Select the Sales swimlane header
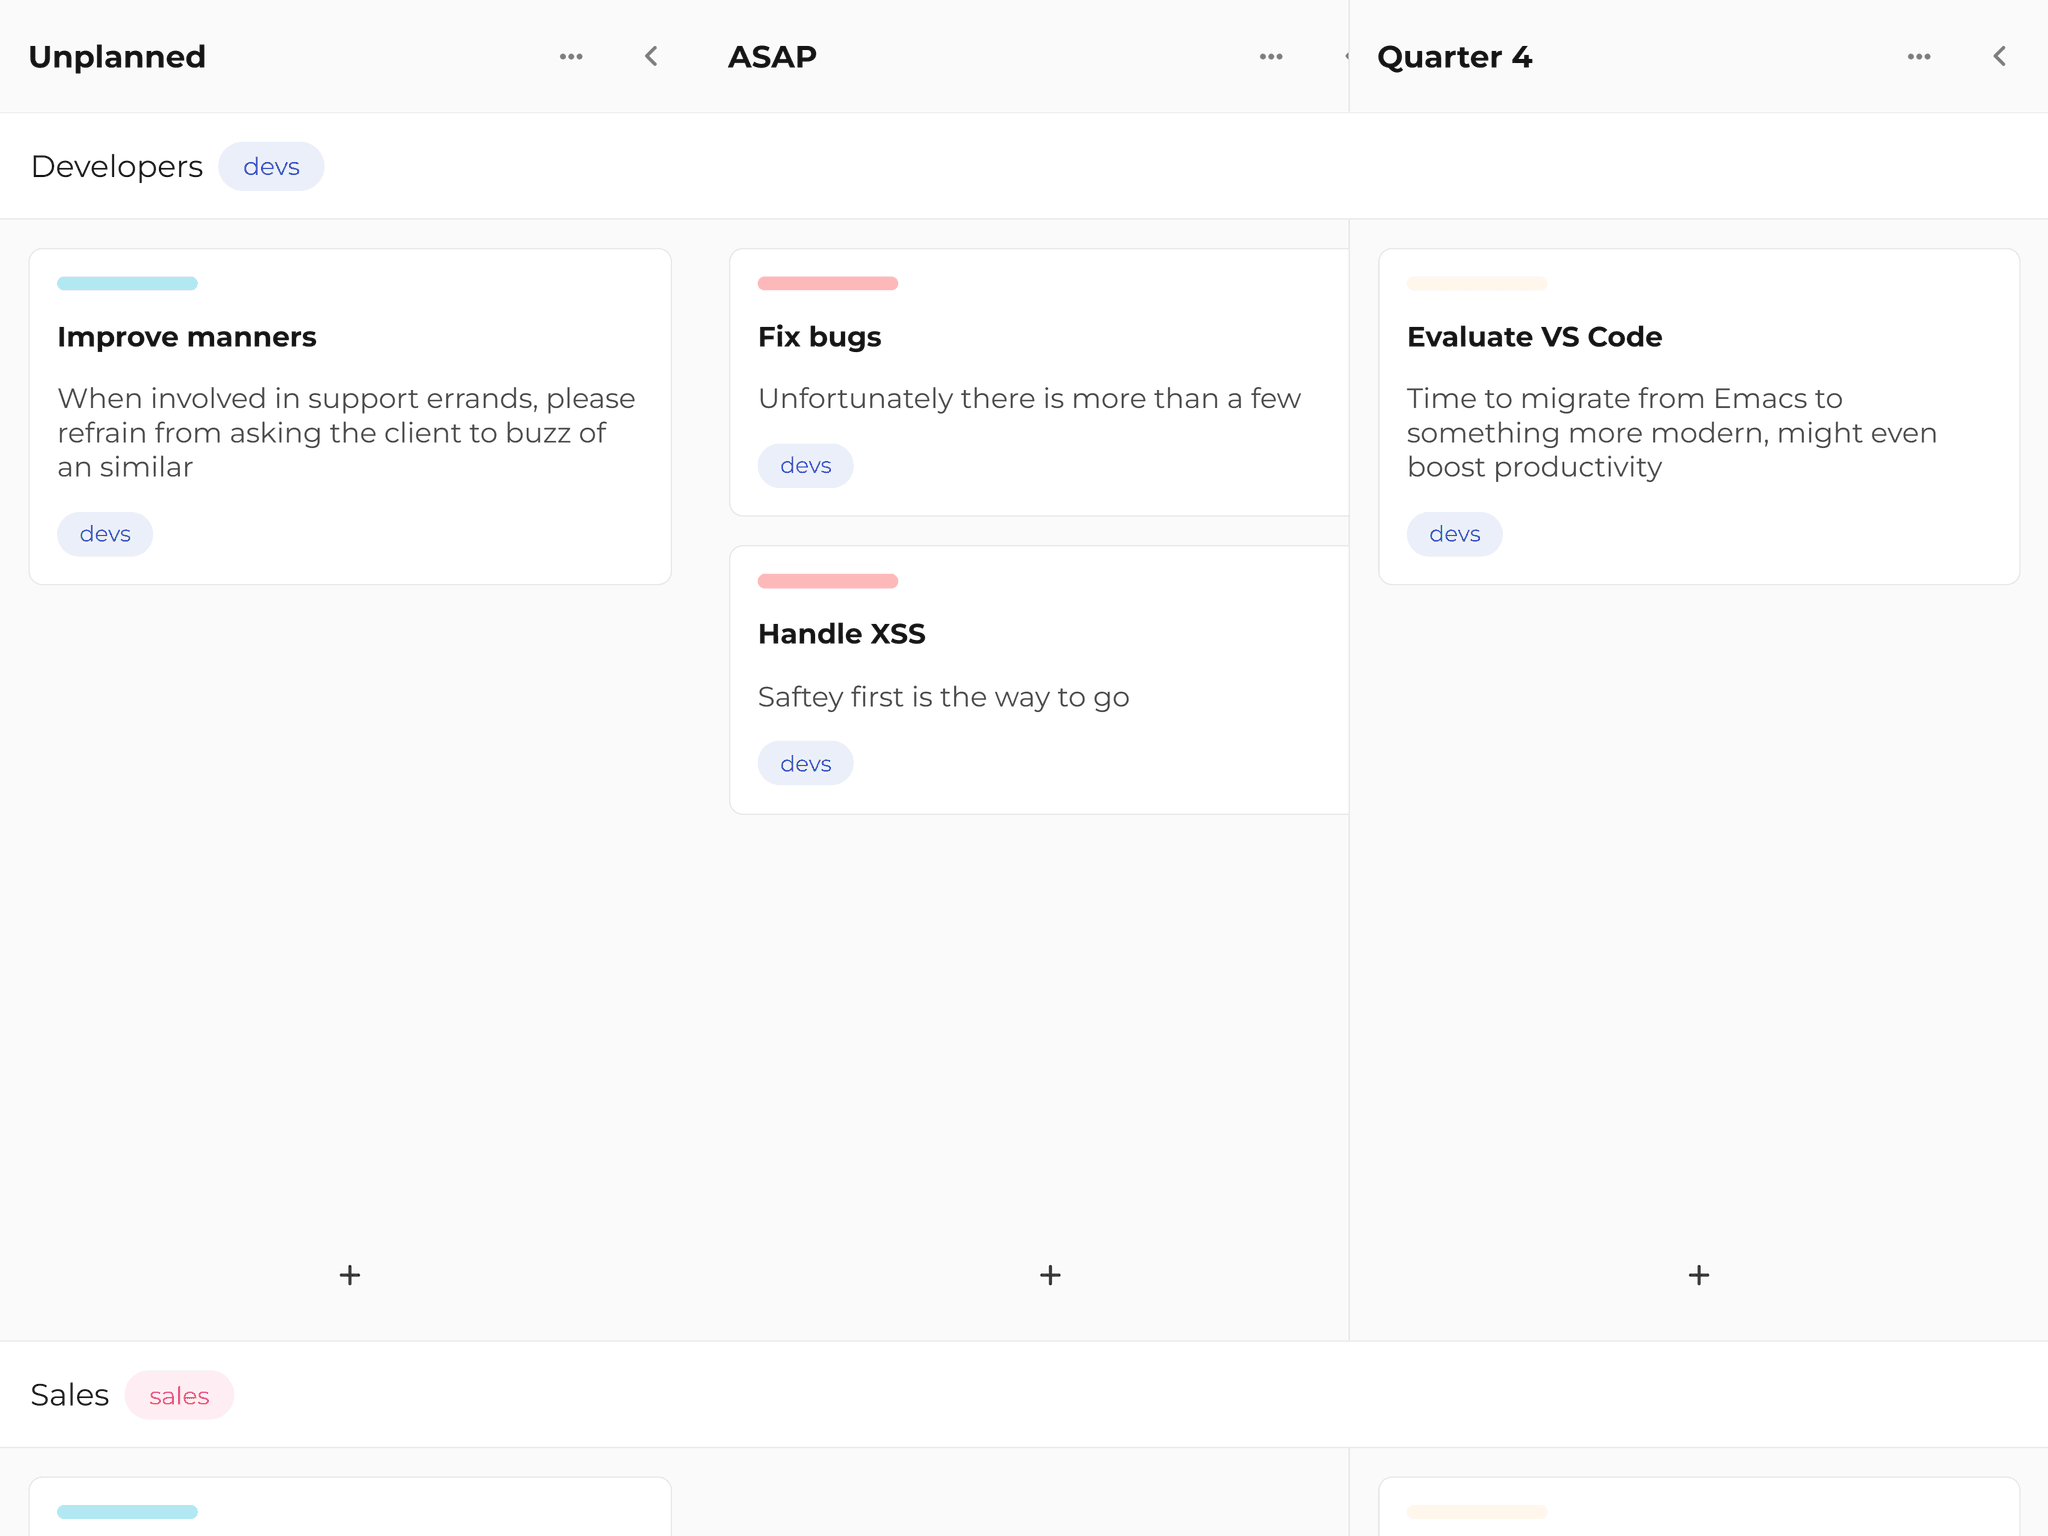This screenshot has height=1536, width=2048. (x=69, y=1394)
